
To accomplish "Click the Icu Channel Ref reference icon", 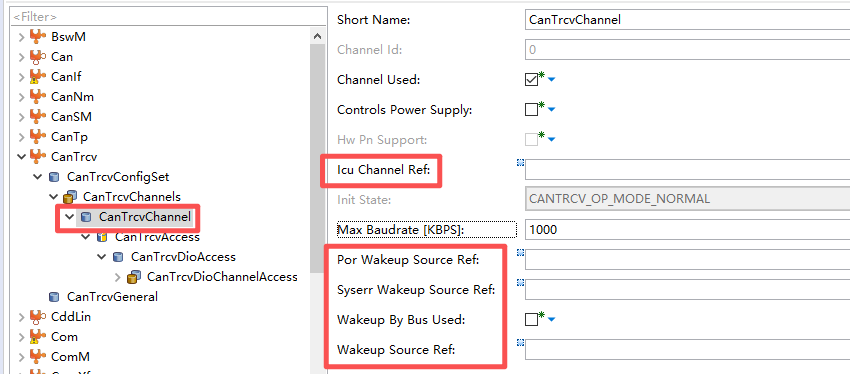I will (x=520, y=162).
